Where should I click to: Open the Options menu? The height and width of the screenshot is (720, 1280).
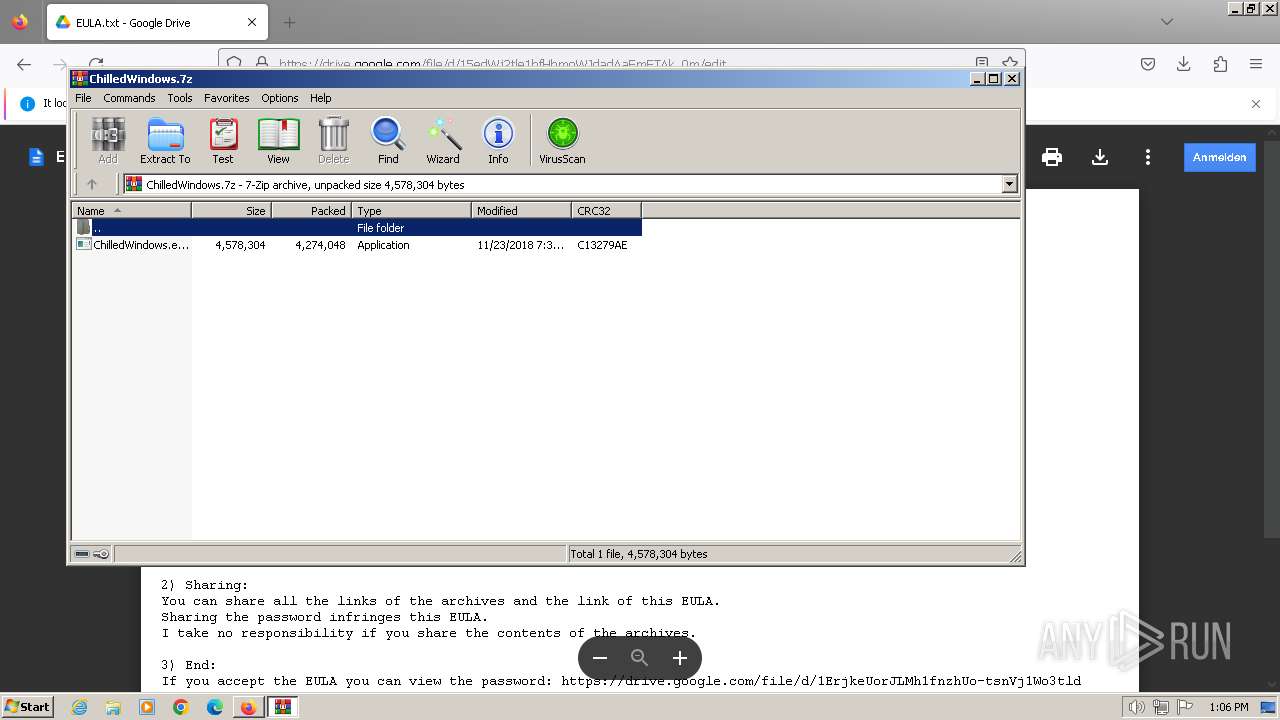coord(280,98)
